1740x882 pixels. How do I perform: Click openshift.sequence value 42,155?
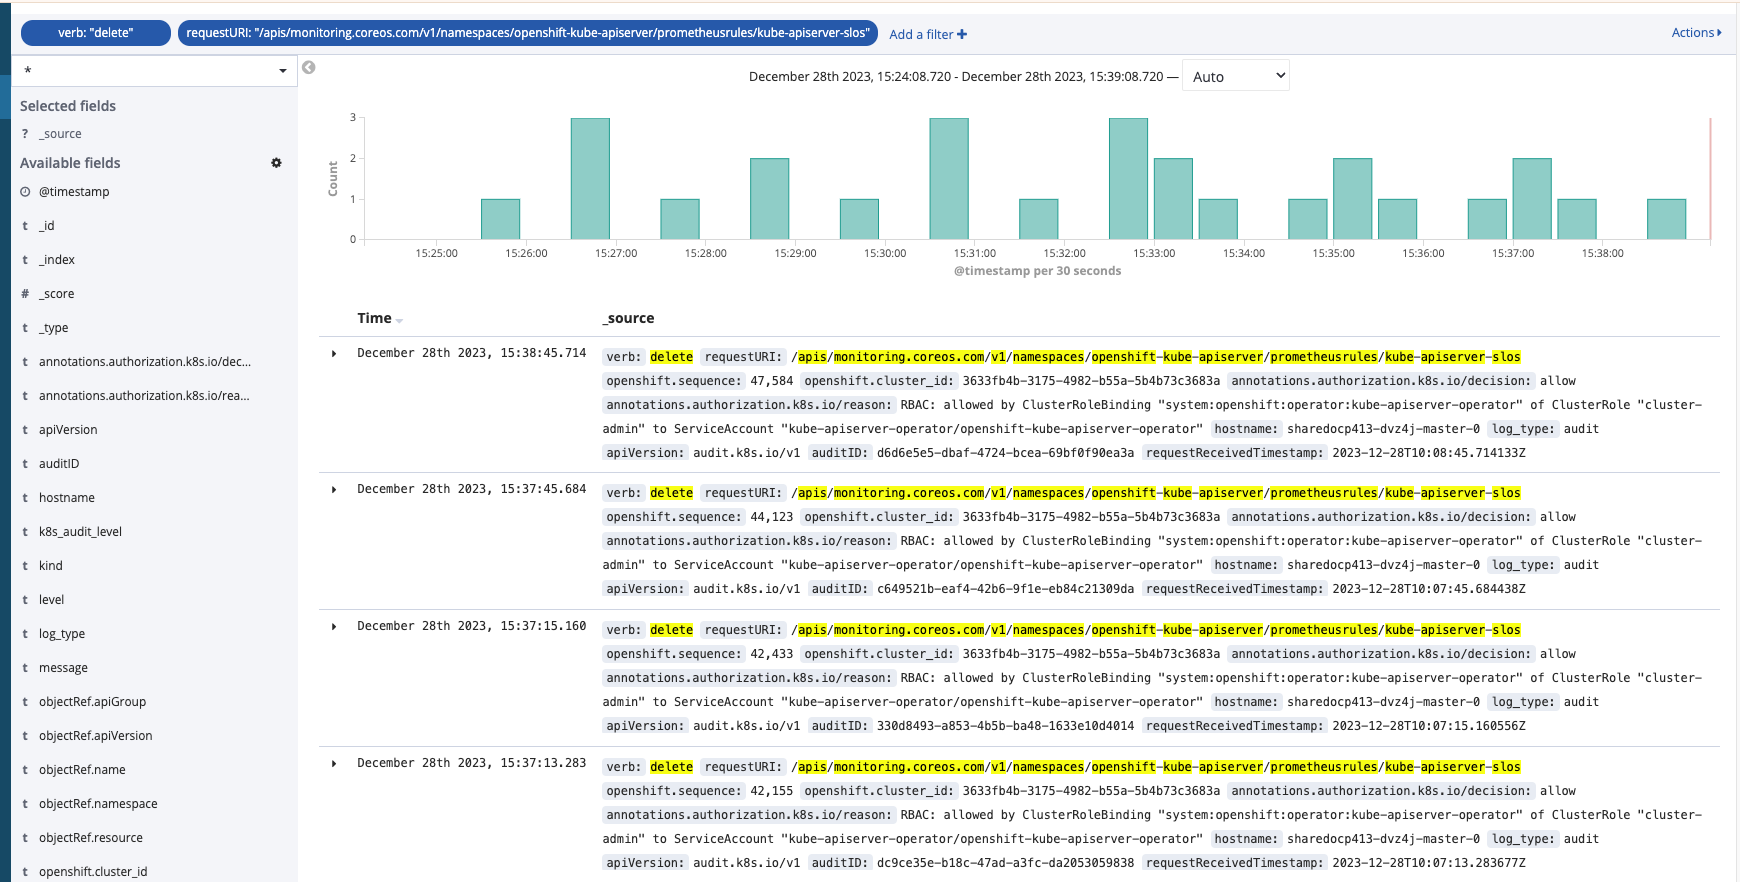point(771,791)
